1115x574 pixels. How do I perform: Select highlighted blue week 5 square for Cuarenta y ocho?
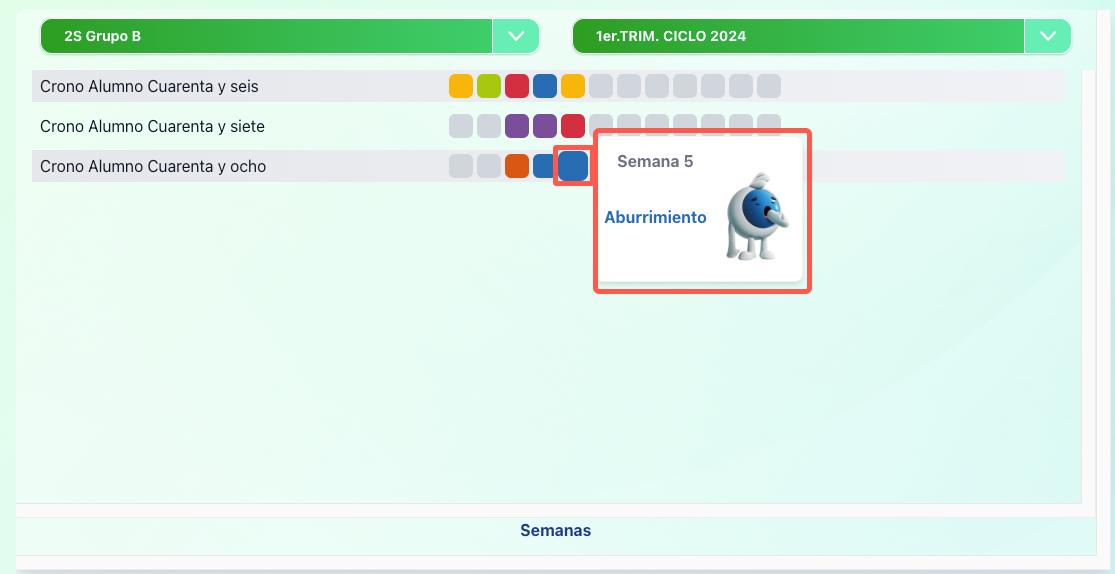tap(572, 166)
